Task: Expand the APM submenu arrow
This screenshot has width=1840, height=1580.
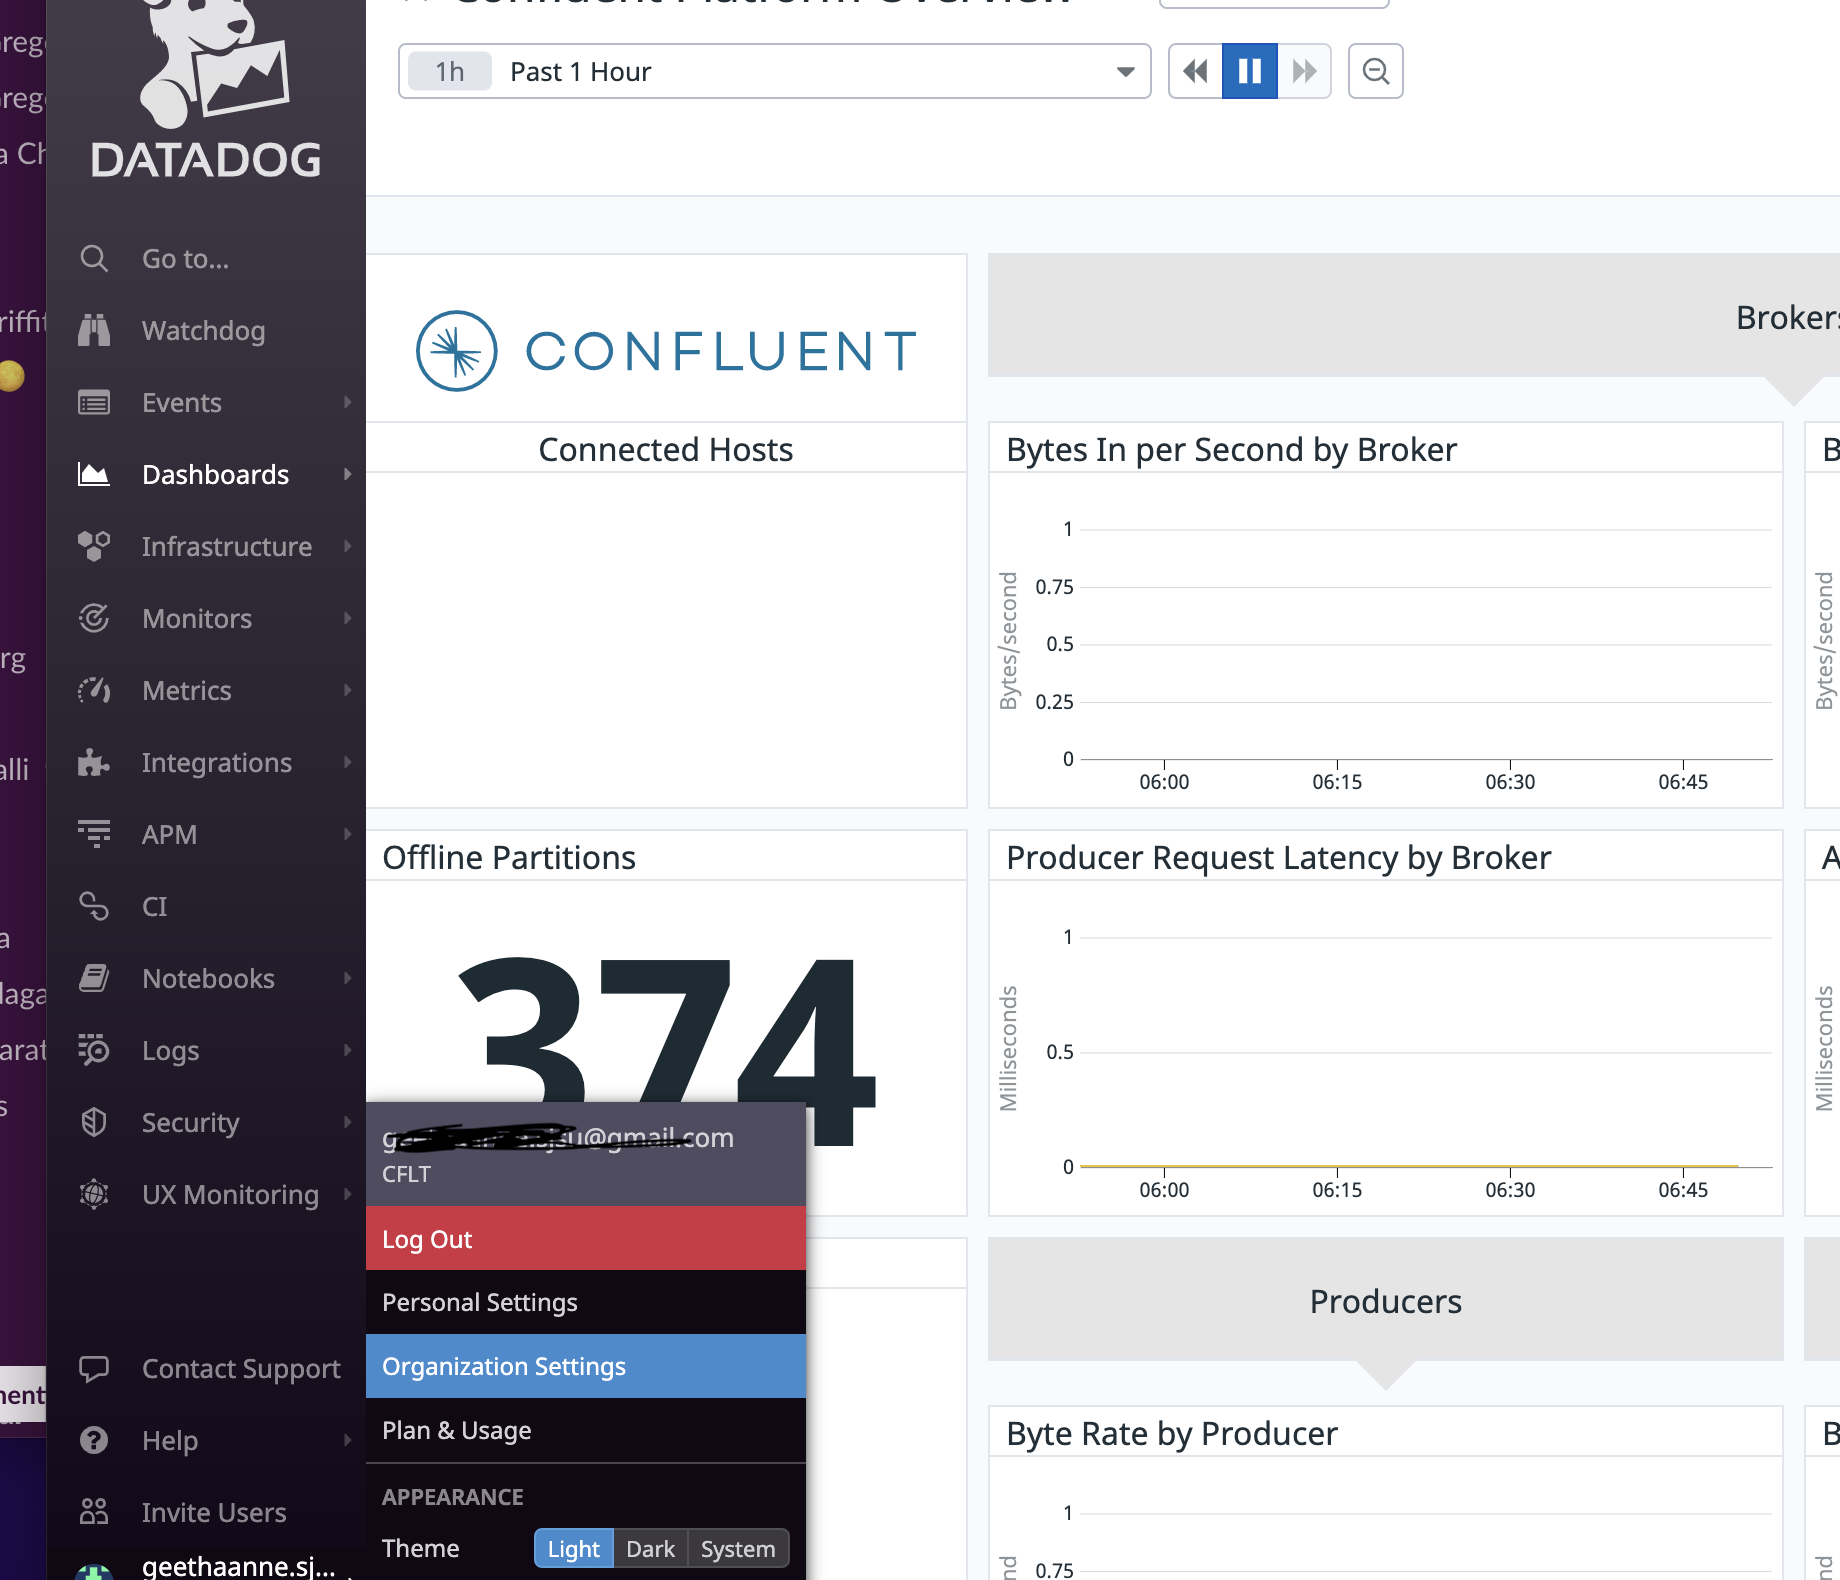Action: click(x=347, y=834)
